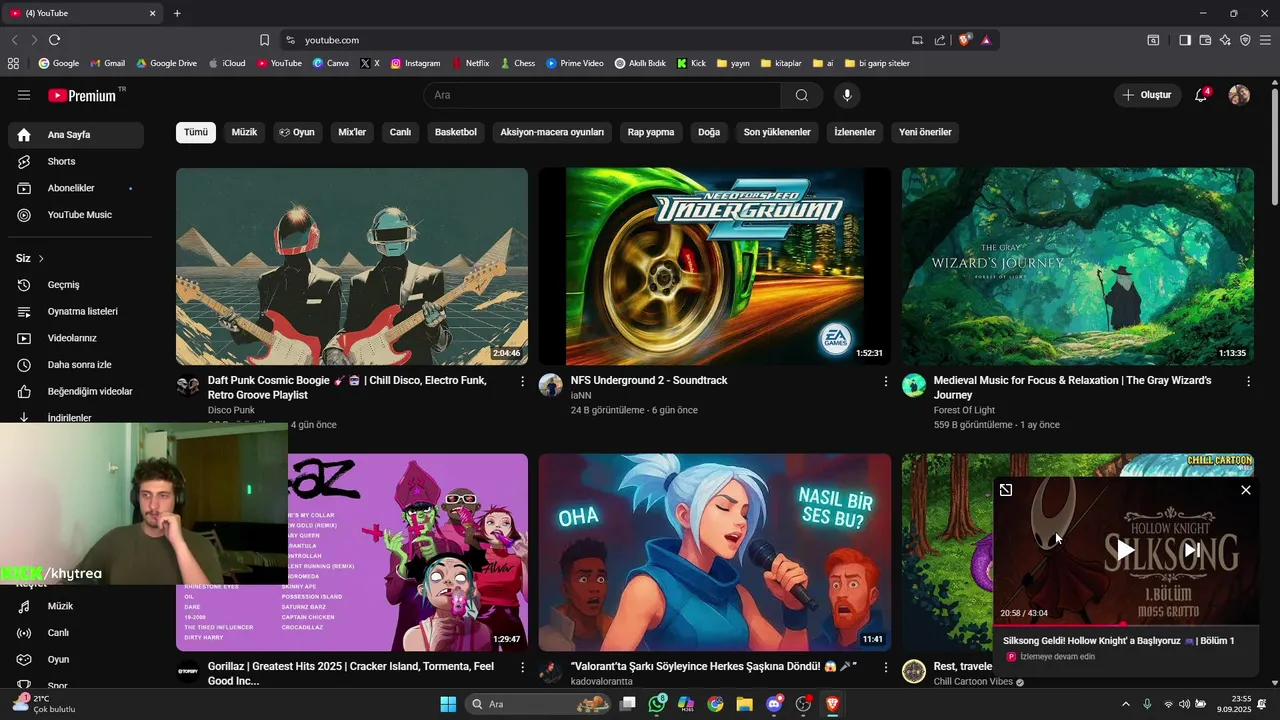Image resolution: width=1280 pixels, height=720 pixels.
Task: Open the Chess bookmark
Action: [x=517, y=63]
